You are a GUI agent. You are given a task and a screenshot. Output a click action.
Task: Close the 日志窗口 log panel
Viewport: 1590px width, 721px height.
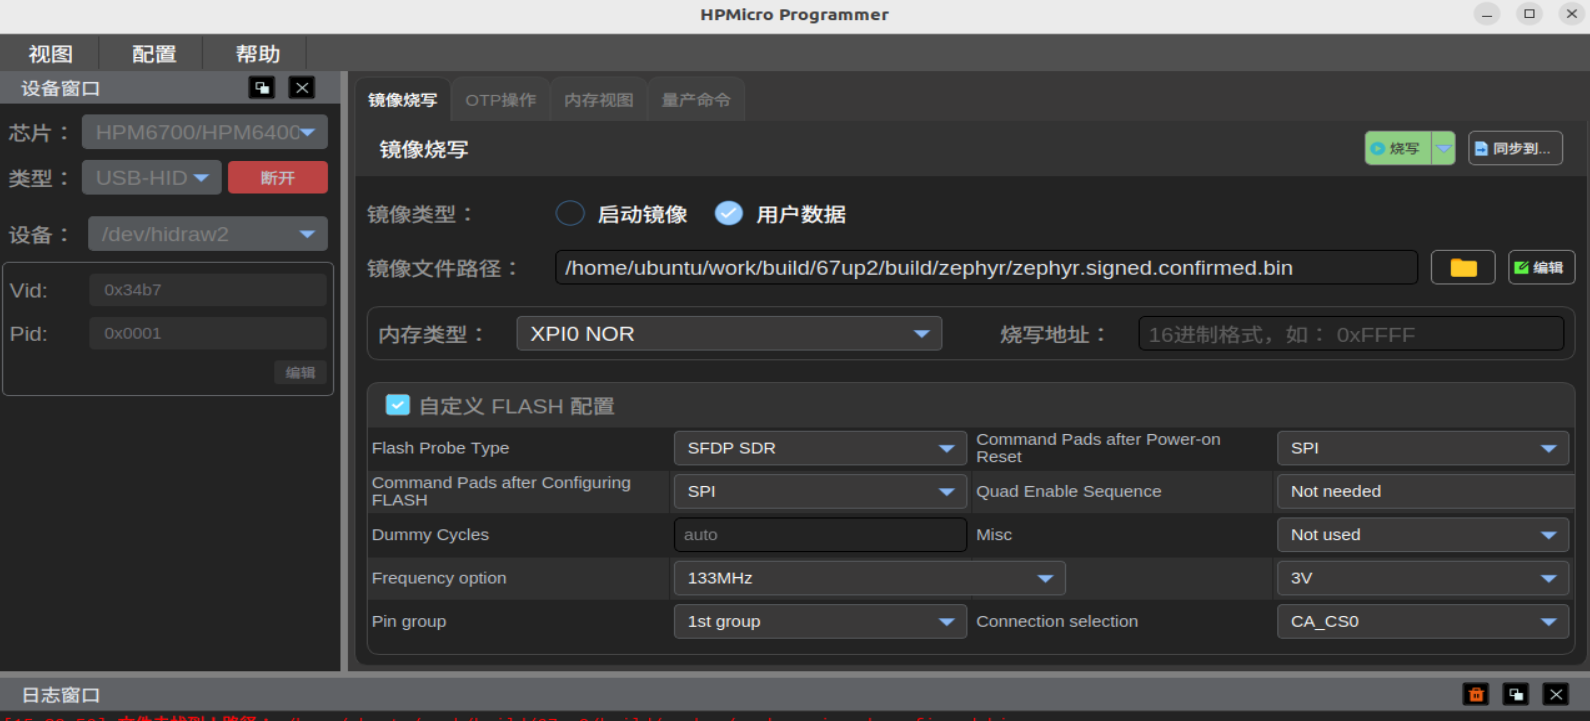click(1556, 694)
